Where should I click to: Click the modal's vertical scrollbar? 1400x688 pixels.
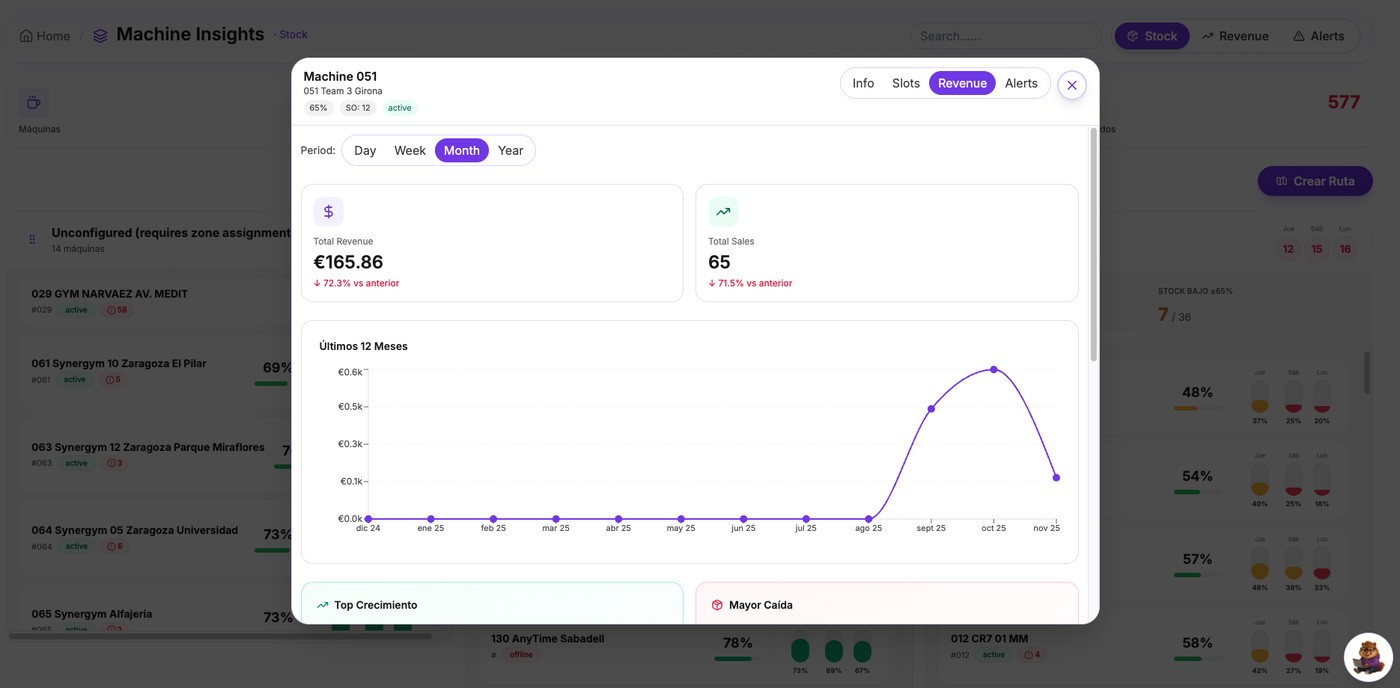coord(1093,245)
